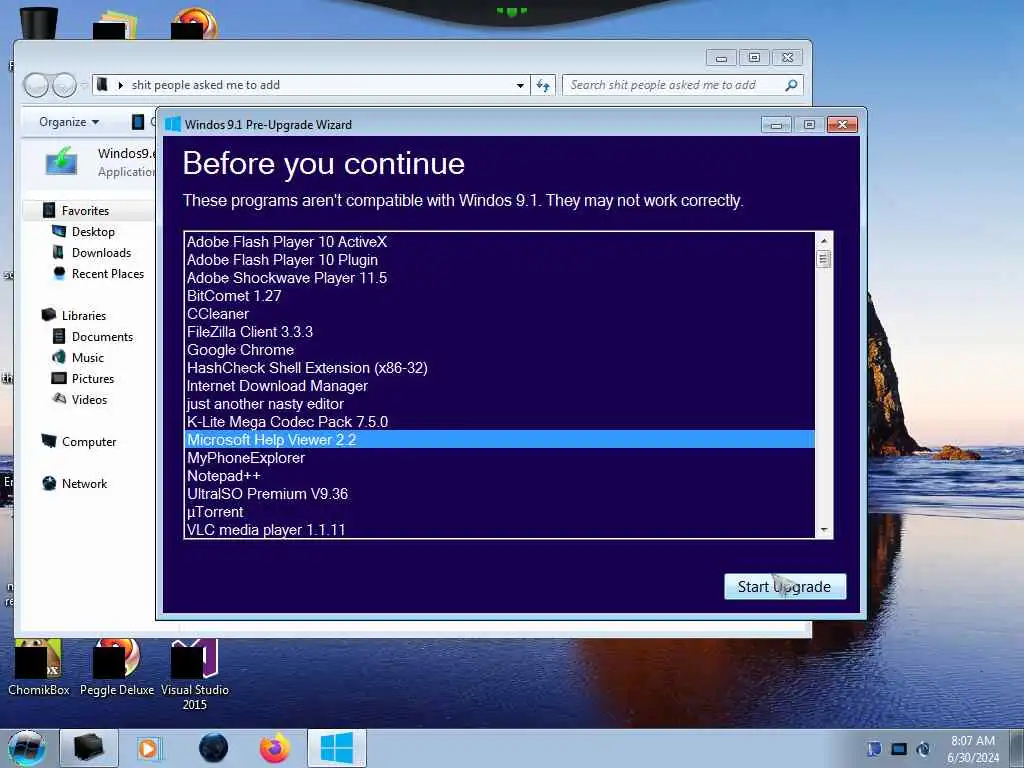Click the Explorer refresh button
The image size is (1024, 768).
pyautogui.click(x=543, y=85)
